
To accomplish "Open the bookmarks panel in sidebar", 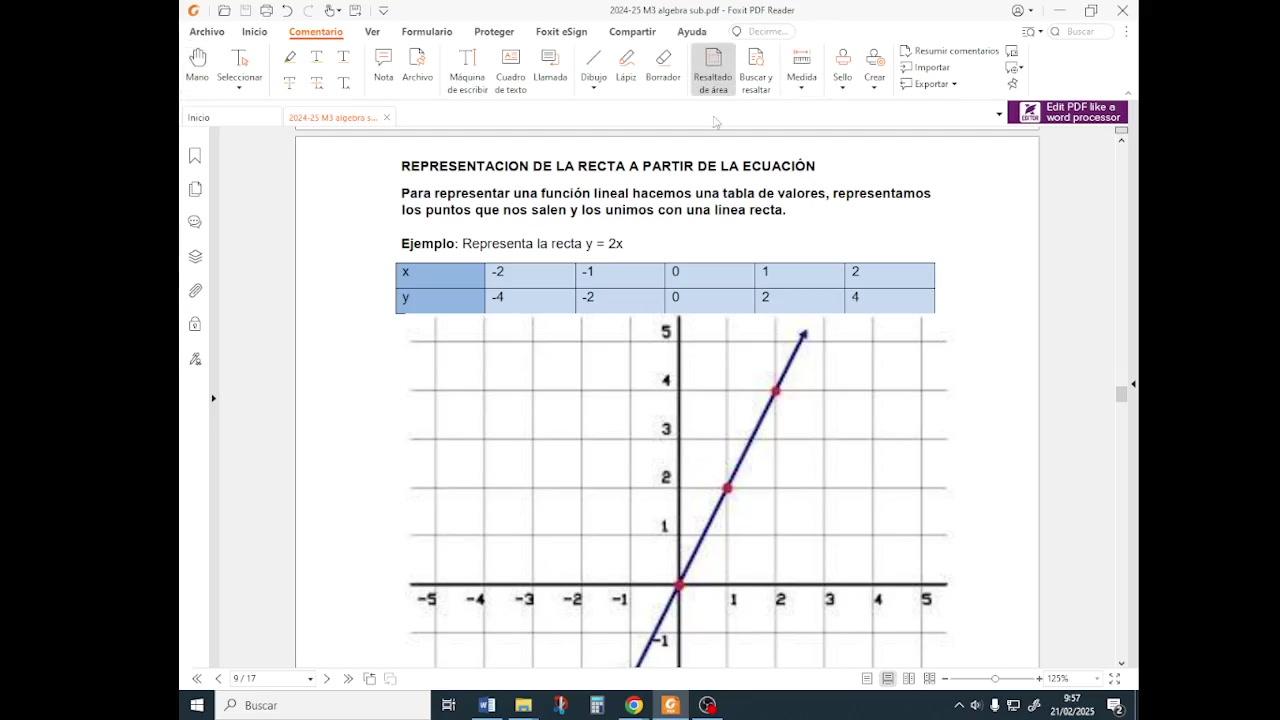I will coord(195,156).
